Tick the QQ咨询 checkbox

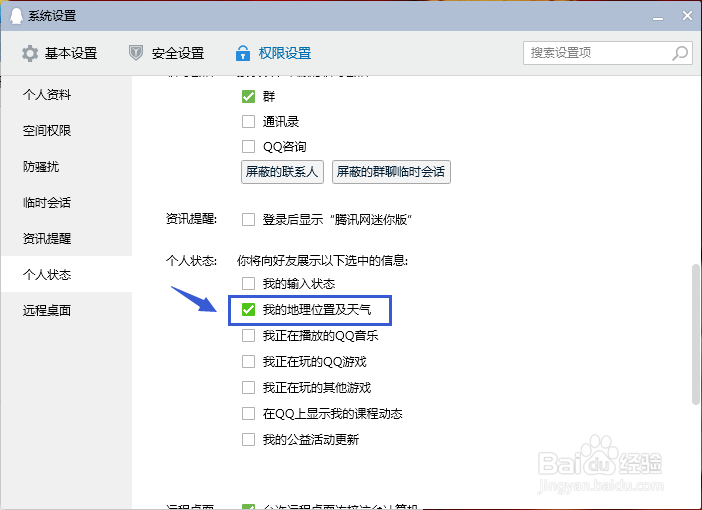pyautogui.click(x=248, y=146)
